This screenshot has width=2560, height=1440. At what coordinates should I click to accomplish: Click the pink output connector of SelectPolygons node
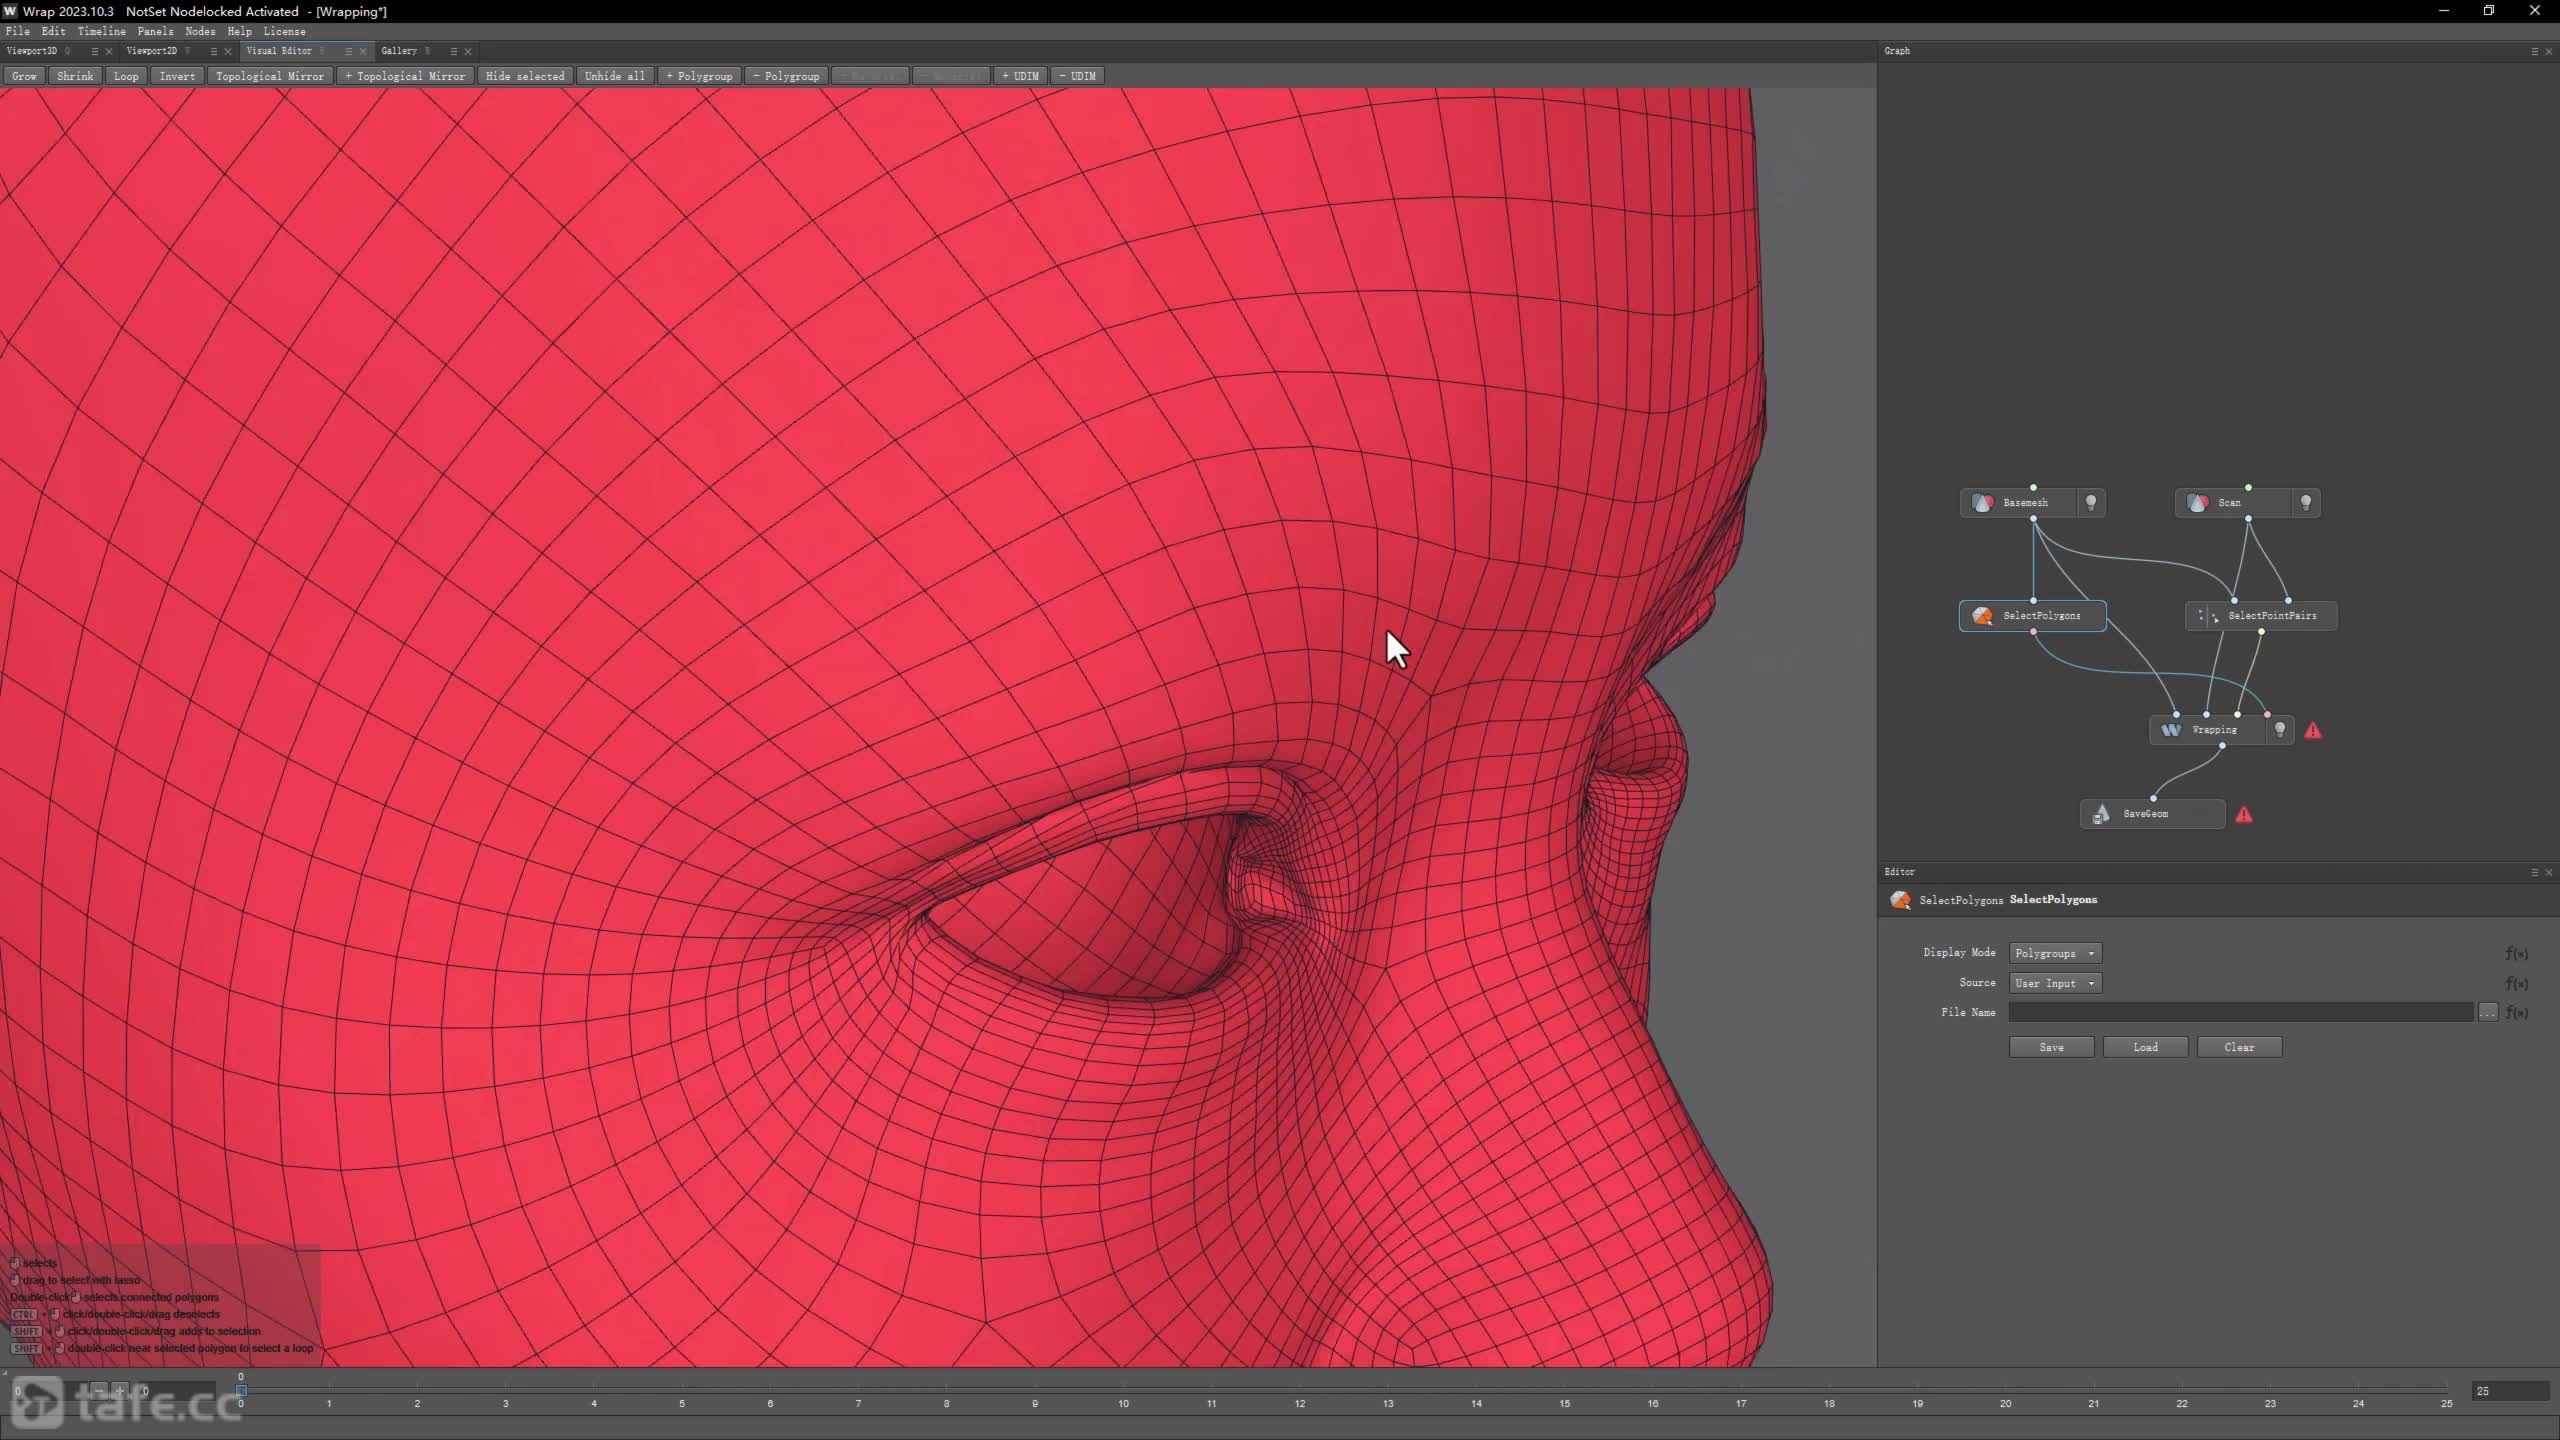2033,632
